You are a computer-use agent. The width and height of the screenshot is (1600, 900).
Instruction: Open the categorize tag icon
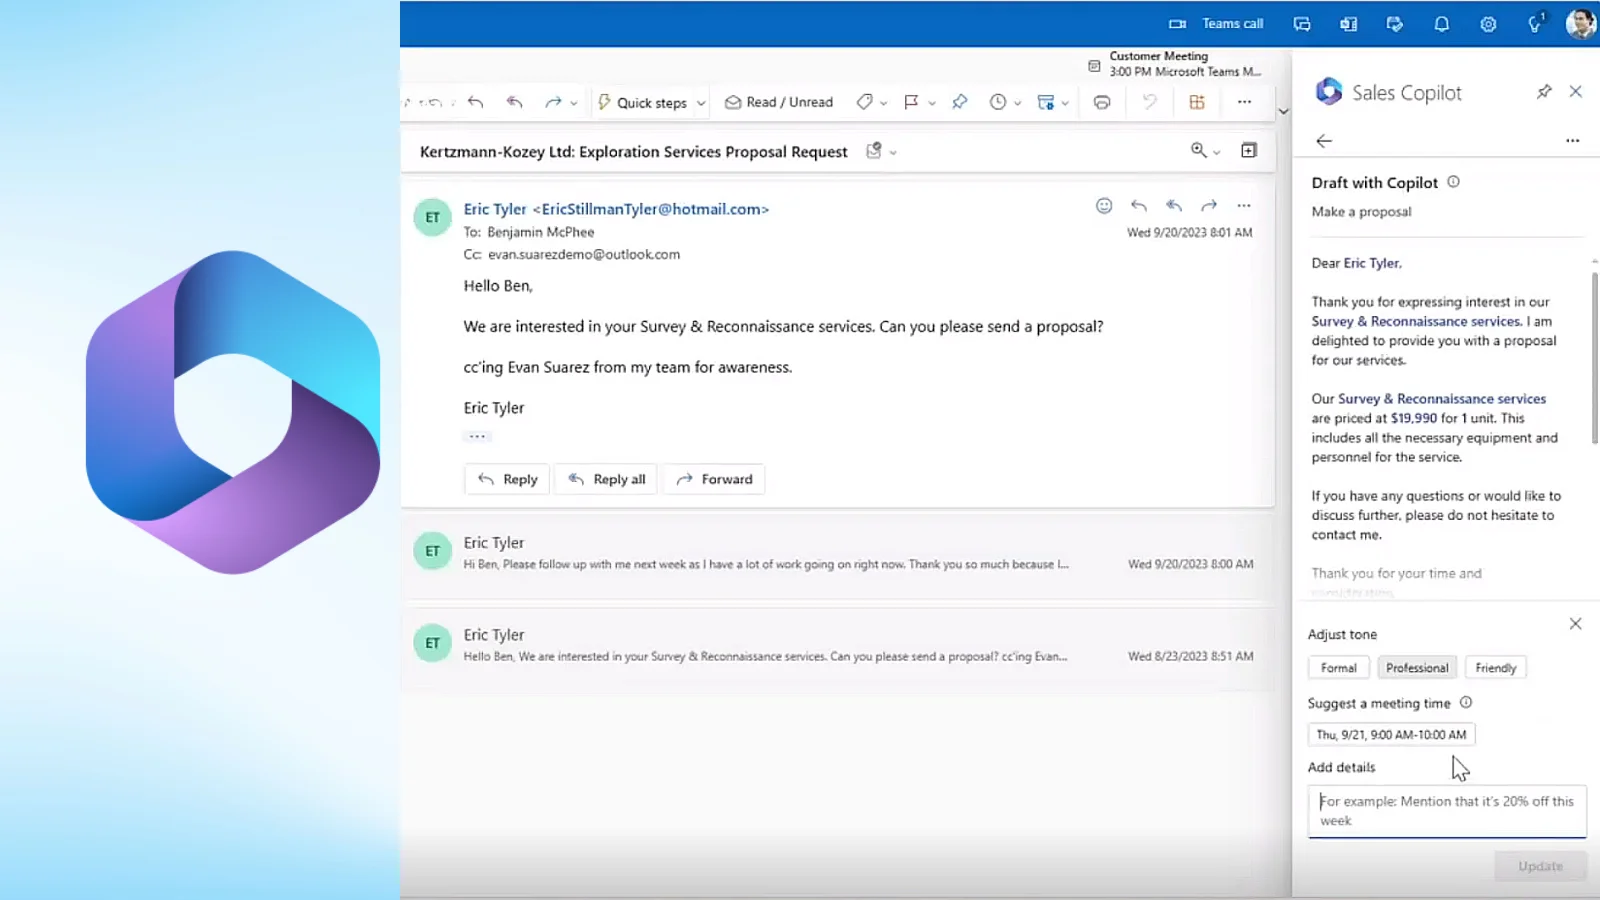click(x=865, y=102)
